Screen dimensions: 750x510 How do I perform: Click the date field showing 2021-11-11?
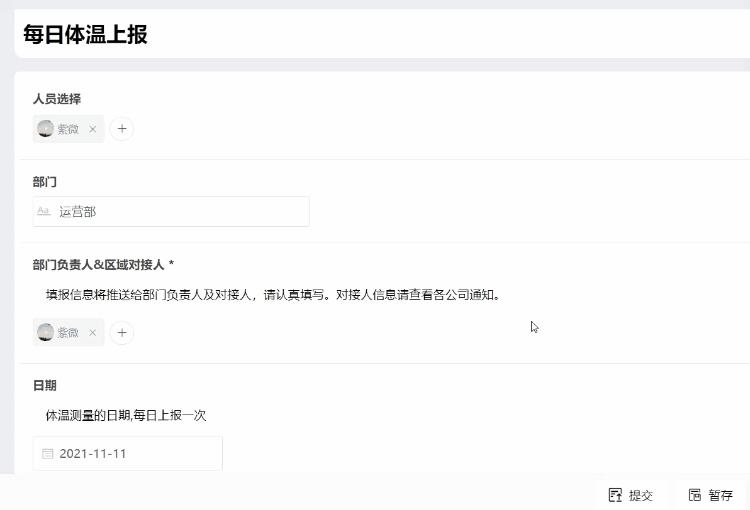coord(130,454)
